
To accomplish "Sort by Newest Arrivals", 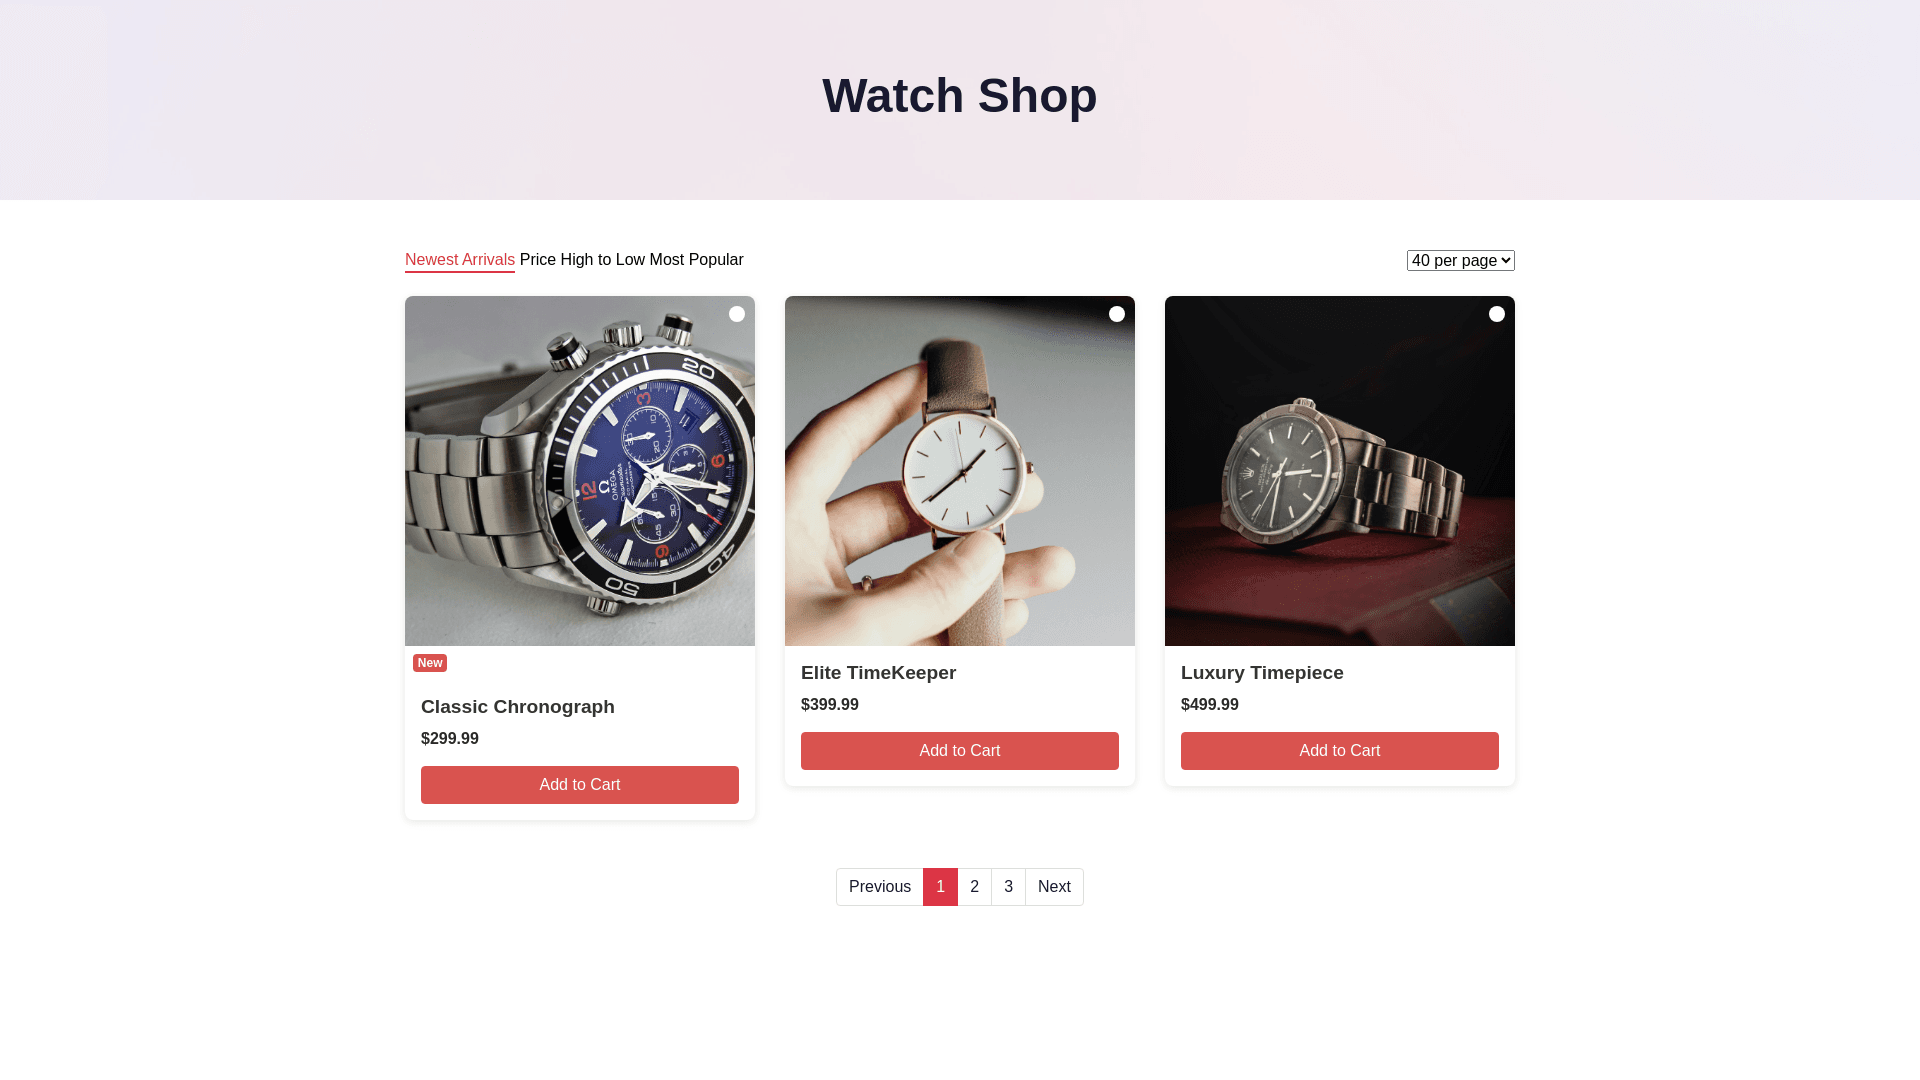I will (460, 260).
